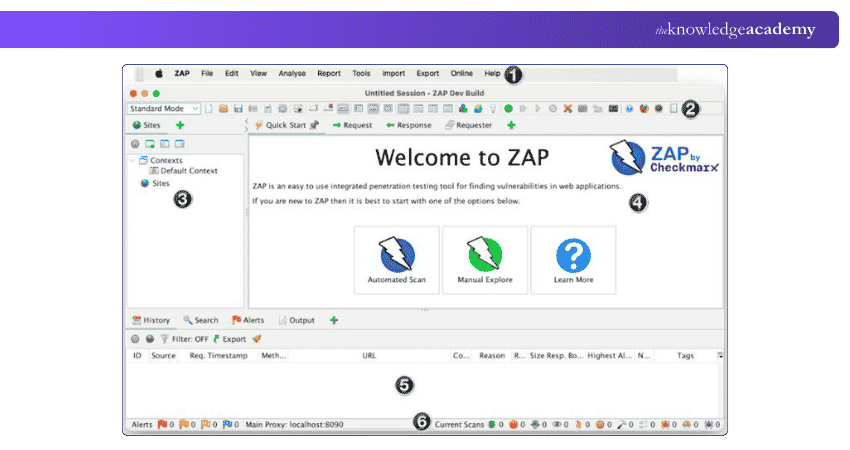Viewport: 850px width, 450px height.
Task: Click the orange flag alert counter in status bar
Action: pyautogui.click(x=187, y=425)
